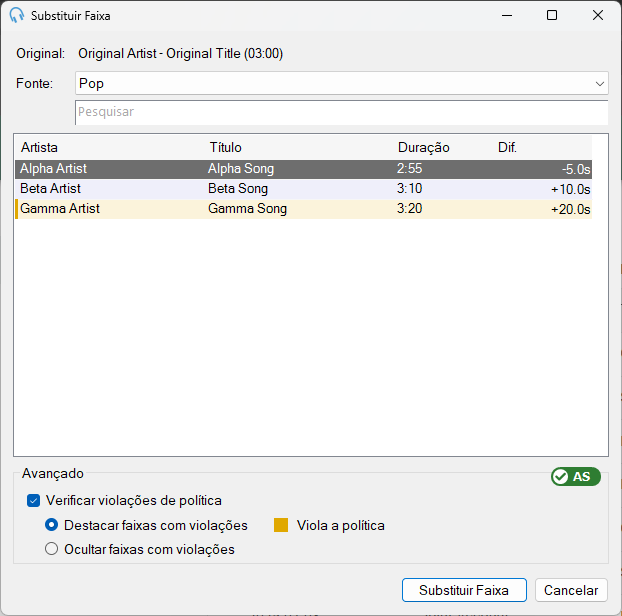Select the Gamma Song track row
The width and height of the screenshot is (622, 616).
coord(303,209)
